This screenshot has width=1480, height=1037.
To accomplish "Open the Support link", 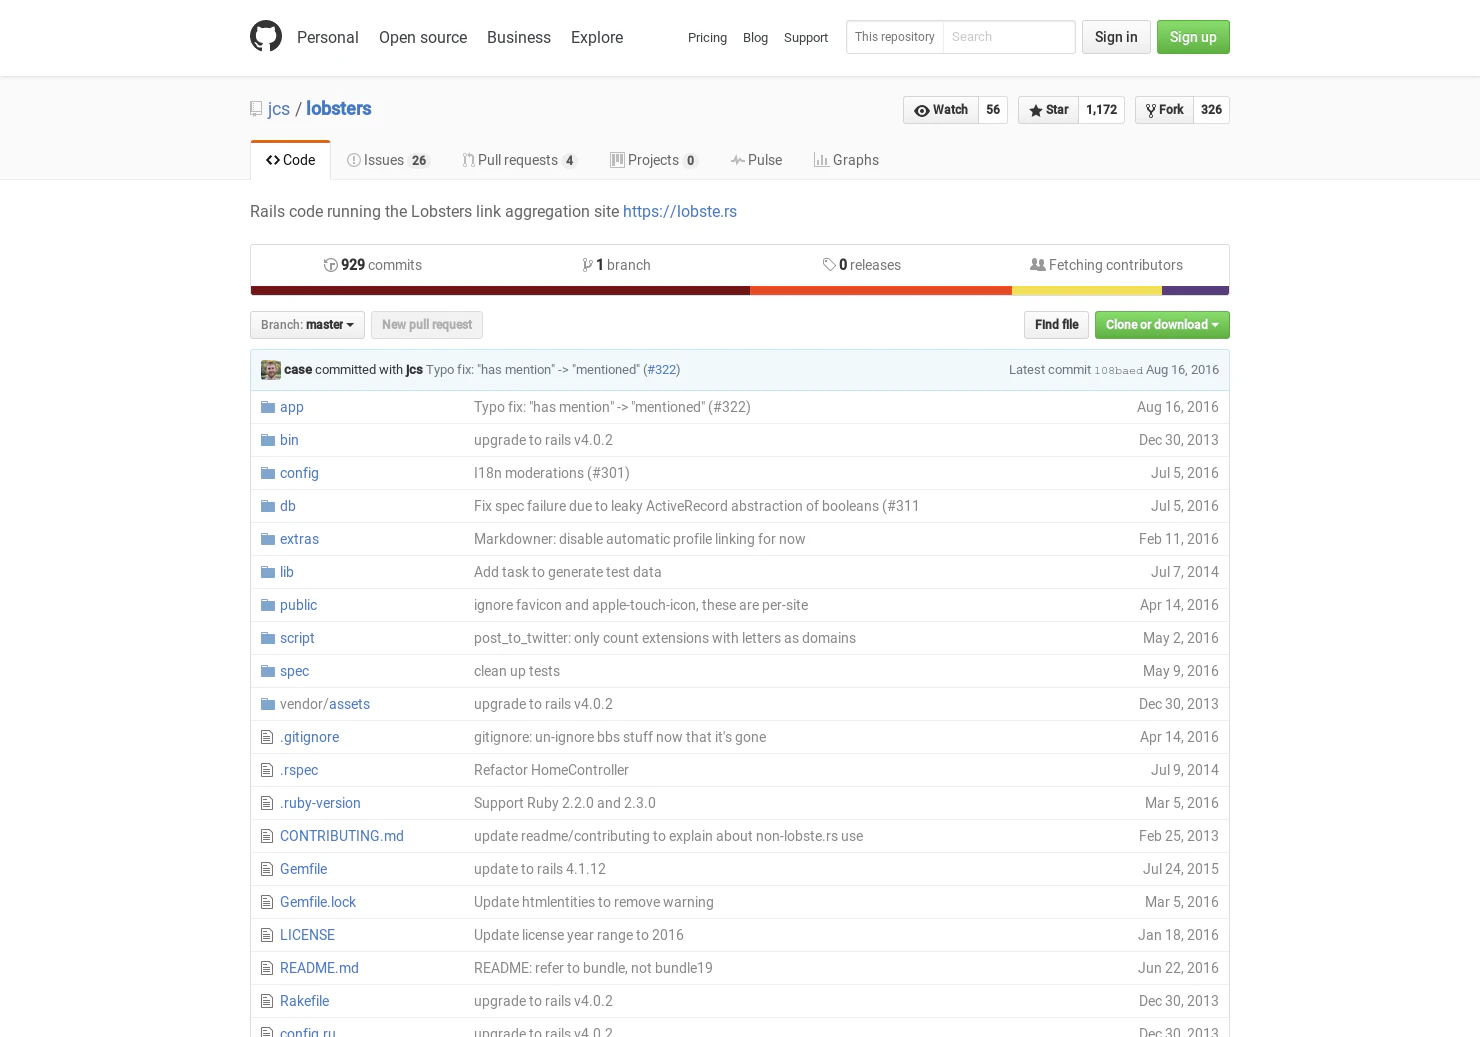I will 806,38.
